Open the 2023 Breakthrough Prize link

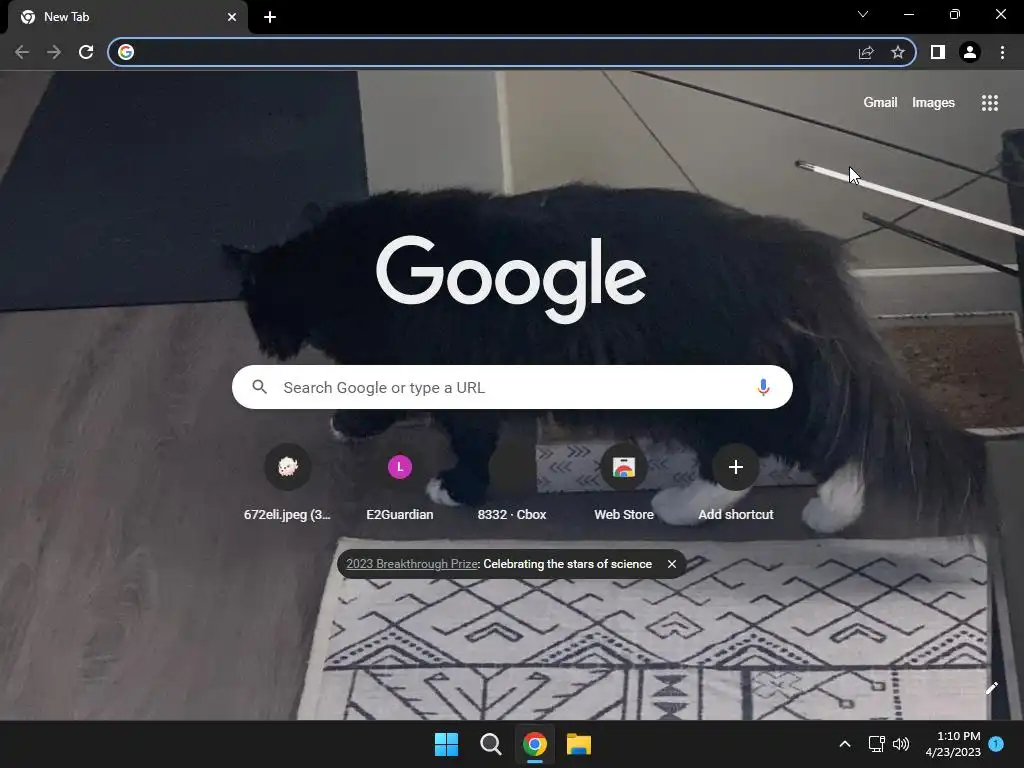413,564
